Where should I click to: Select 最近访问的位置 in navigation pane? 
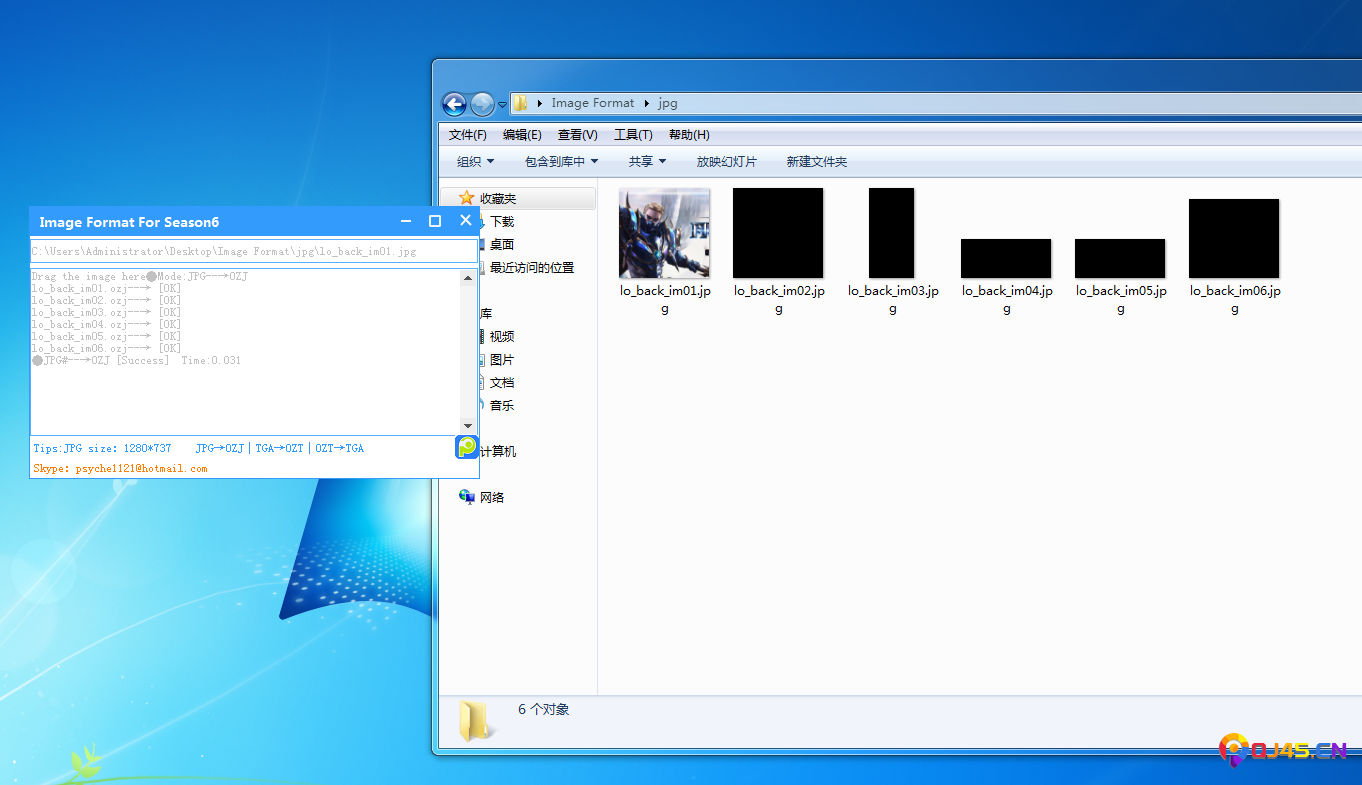coord(532,267)
